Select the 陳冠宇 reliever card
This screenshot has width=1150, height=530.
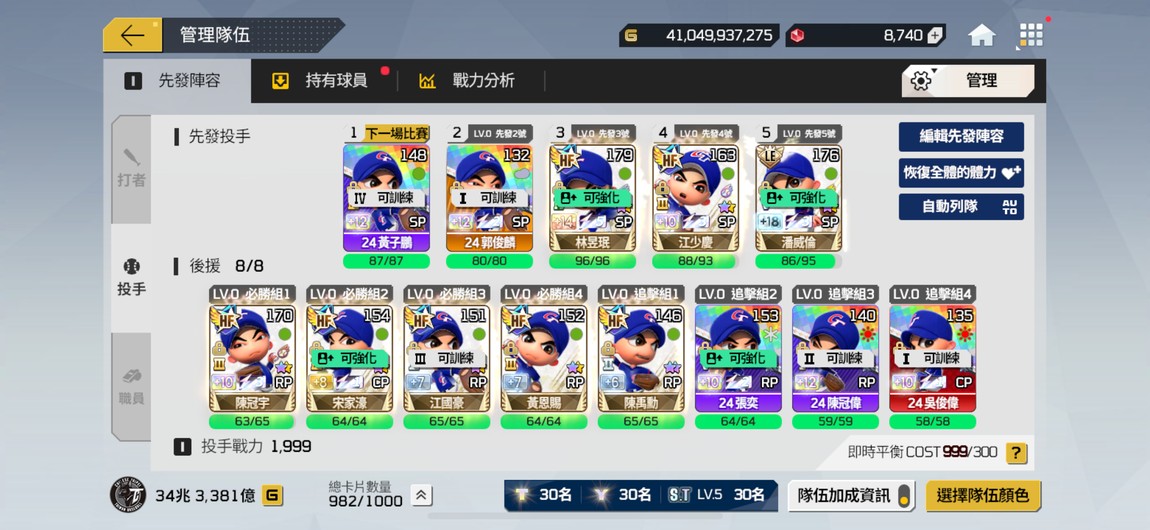252,358
